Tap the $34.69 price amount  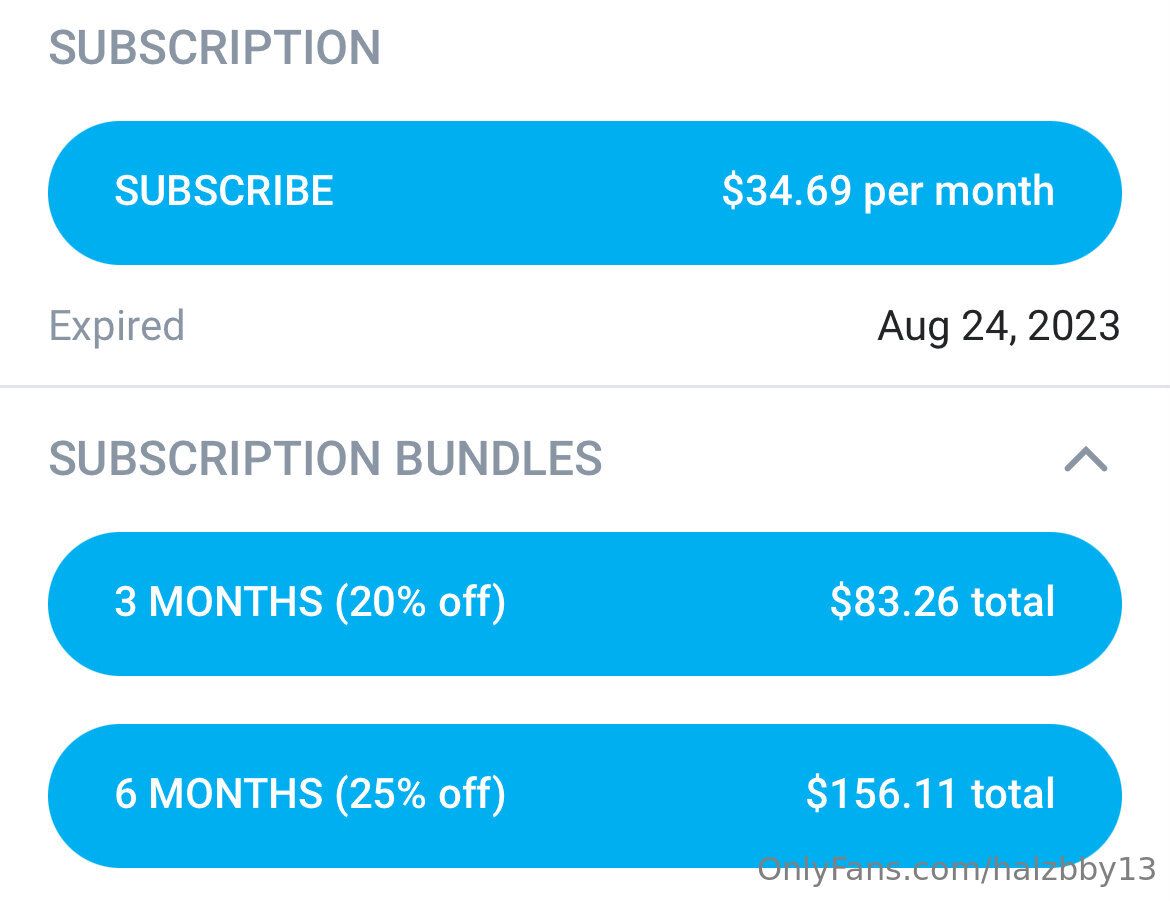point(787,191)
